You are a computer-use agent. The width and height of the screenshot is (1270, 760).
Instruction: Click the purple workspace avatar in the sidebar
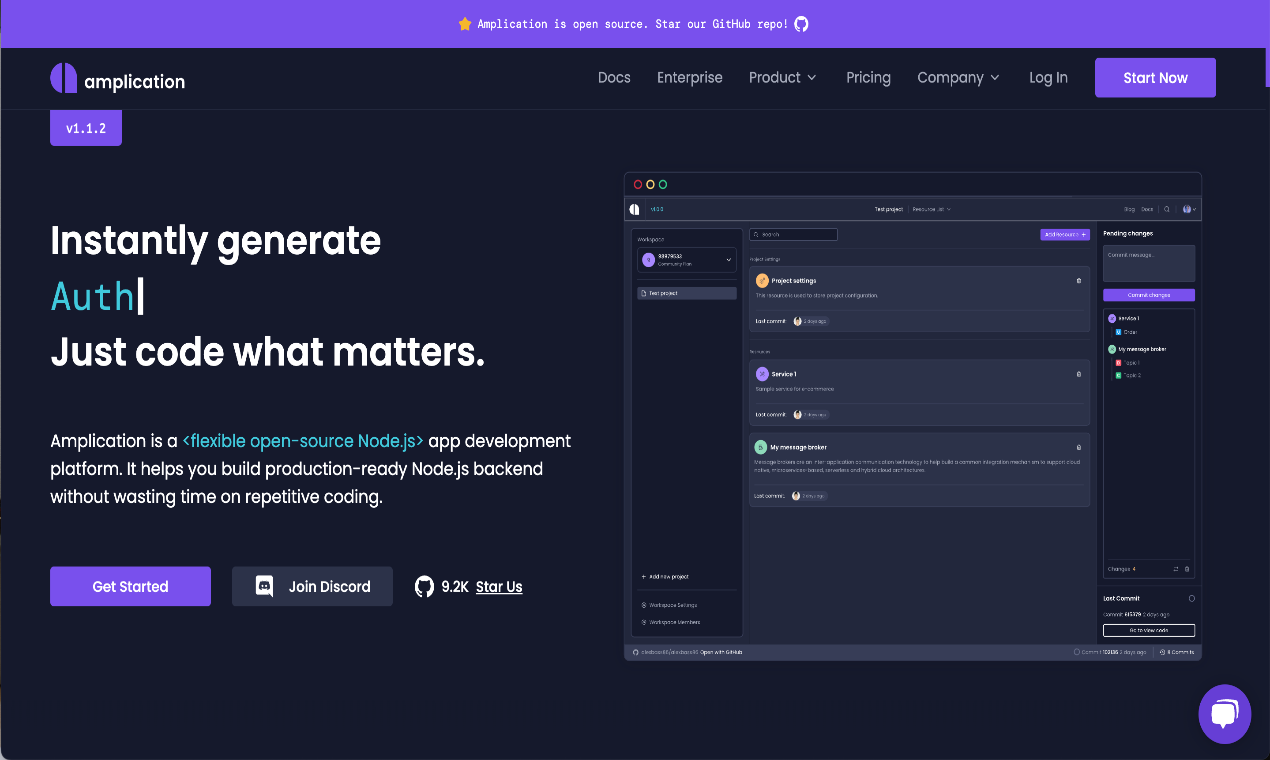click(x=650, y=259)
